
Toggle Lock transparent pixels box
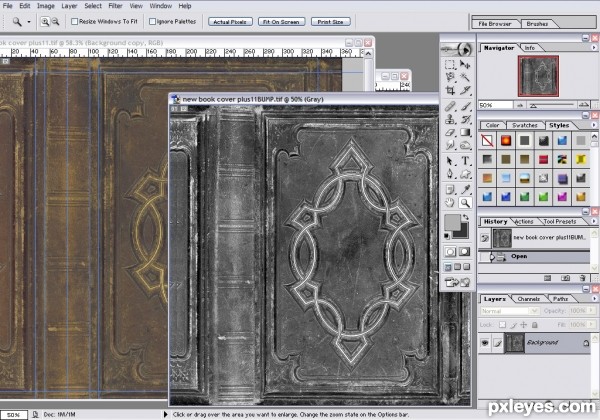click(x=502, y=325)
